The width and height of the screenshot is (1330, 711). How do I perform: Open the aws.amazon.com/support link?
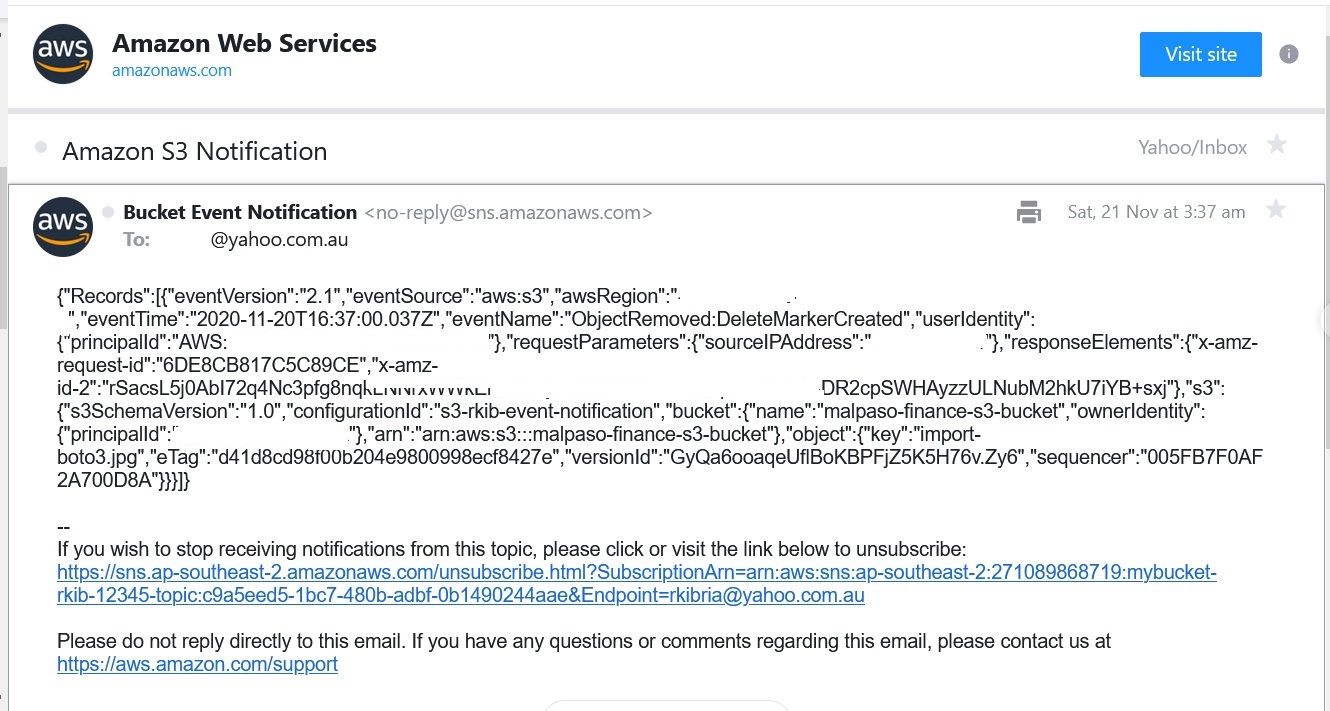[x=197, y=664]
